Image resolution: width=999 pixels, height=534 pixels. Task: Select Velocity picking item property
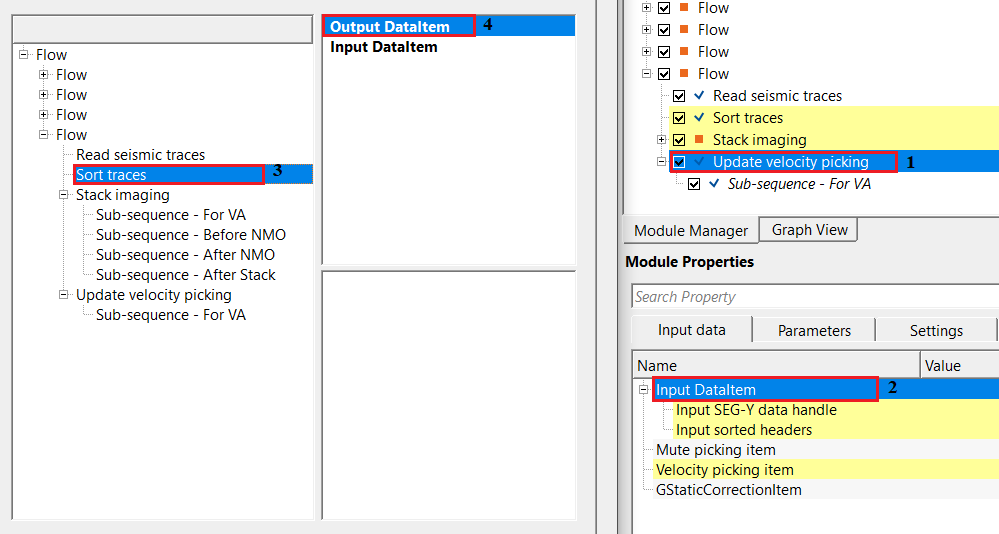[x=724, y=470]
